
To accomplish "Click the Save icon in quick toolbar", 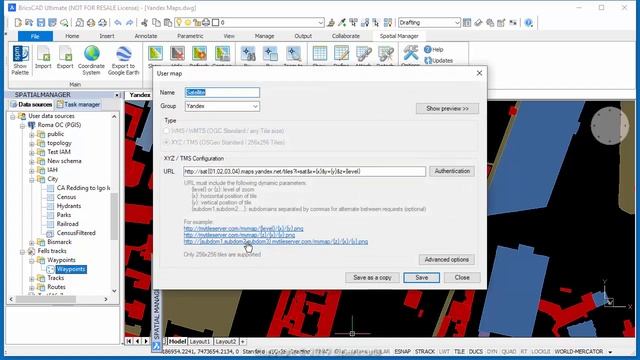I will [x=41, y=22].
